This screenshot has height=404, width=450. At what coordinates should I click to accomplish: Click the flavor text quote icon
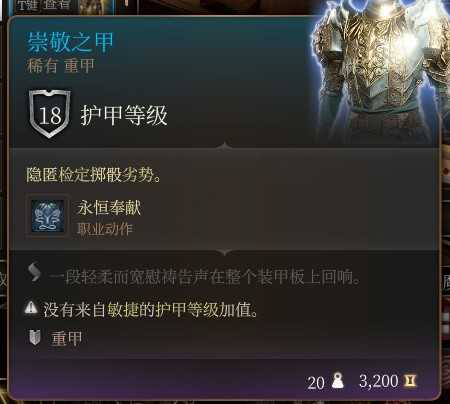click(x=34, y=272)
